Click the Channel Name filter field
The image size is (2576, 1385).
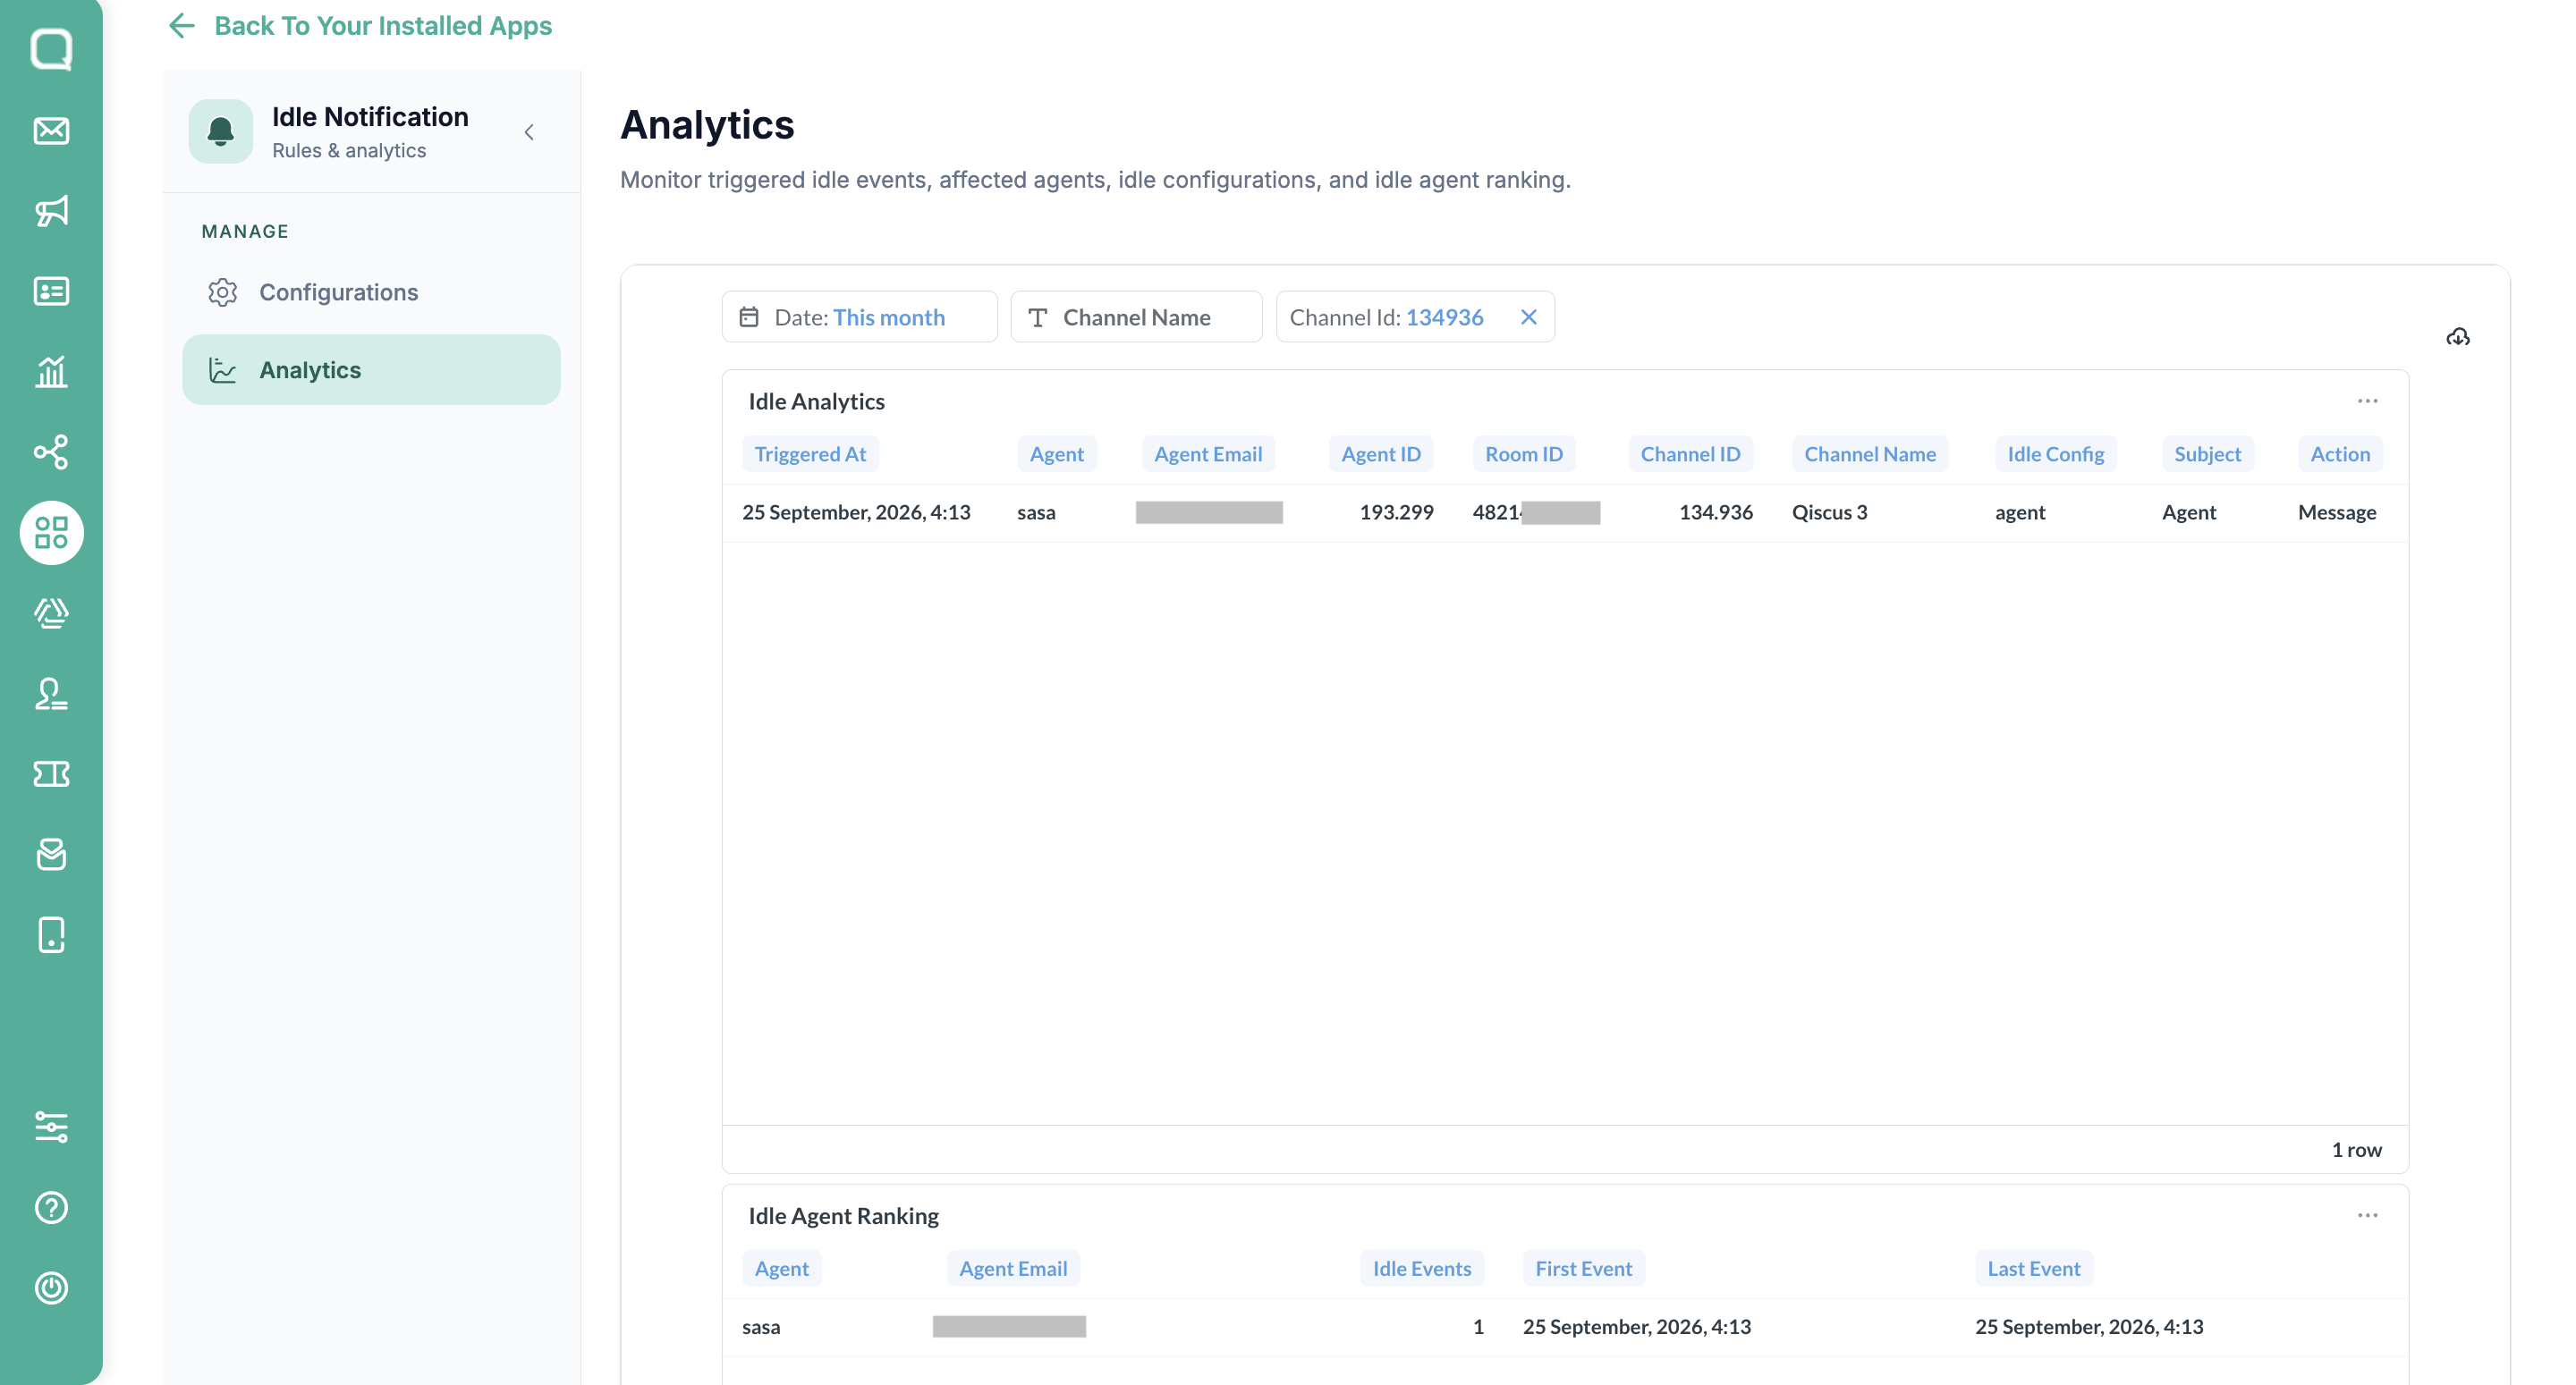coord(1136,317)
